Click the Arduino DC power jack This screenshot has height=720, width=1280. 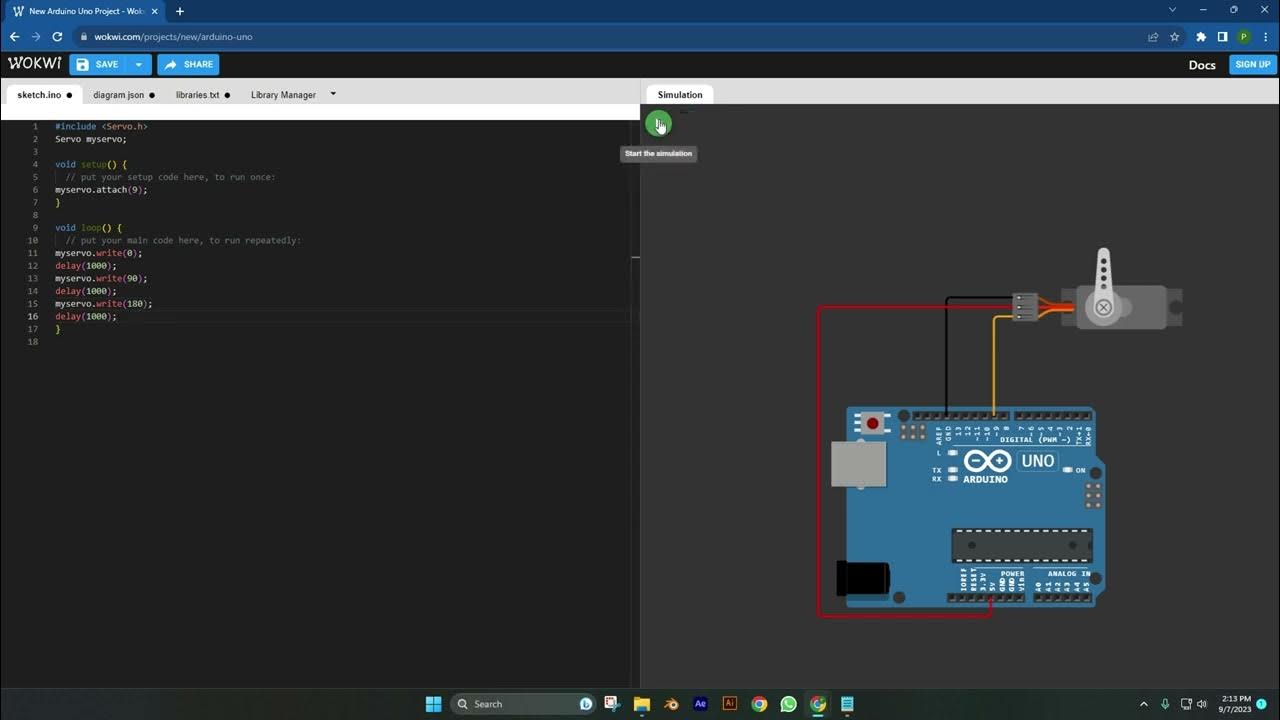tap(862, 578)
